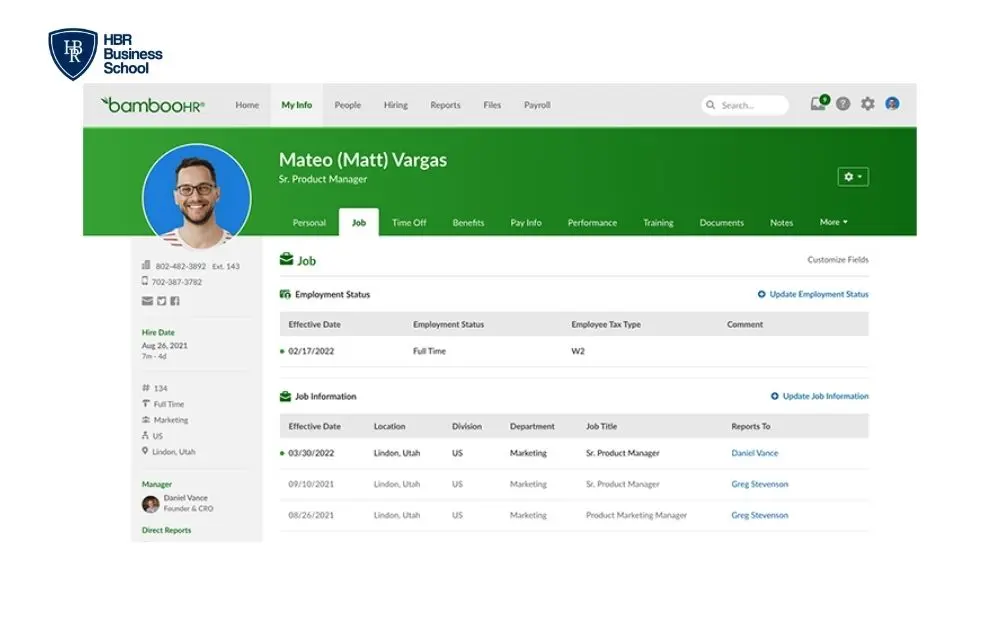Open the settings gear in top bar
The image size is (1000, 625).
pos(867,104)
